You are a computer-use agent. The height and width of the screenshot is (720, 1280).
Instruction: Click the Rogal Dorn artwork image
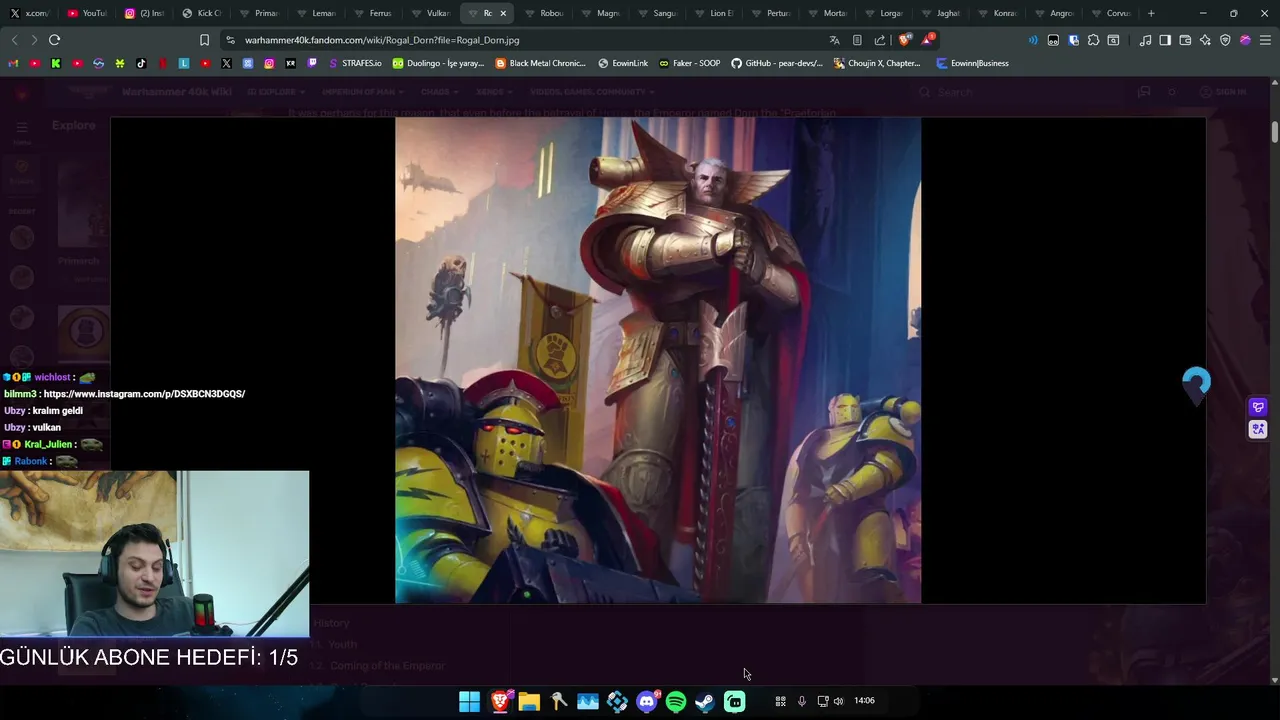pos(658,360)
